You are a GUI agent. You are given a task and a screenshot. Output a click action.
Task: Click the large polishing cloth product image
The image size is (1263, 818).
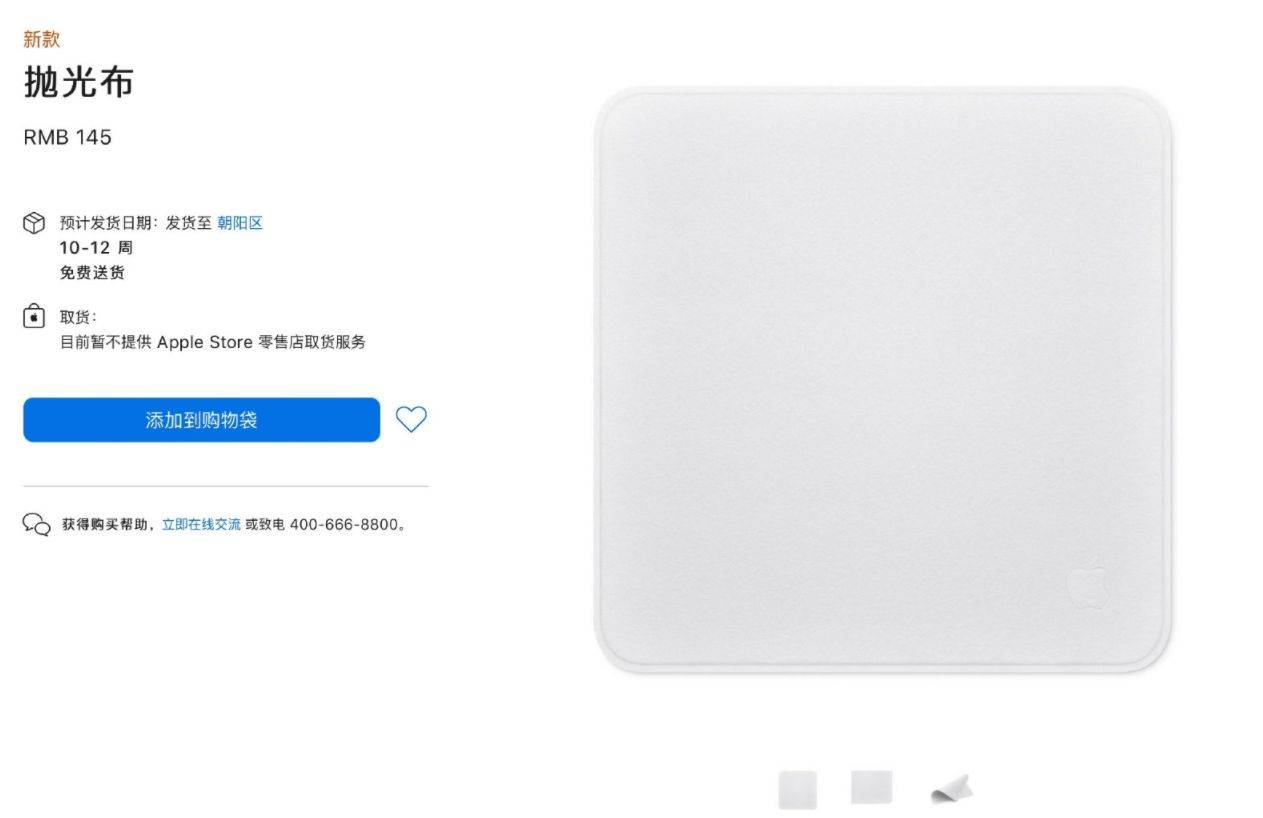[x=883, y=380]
